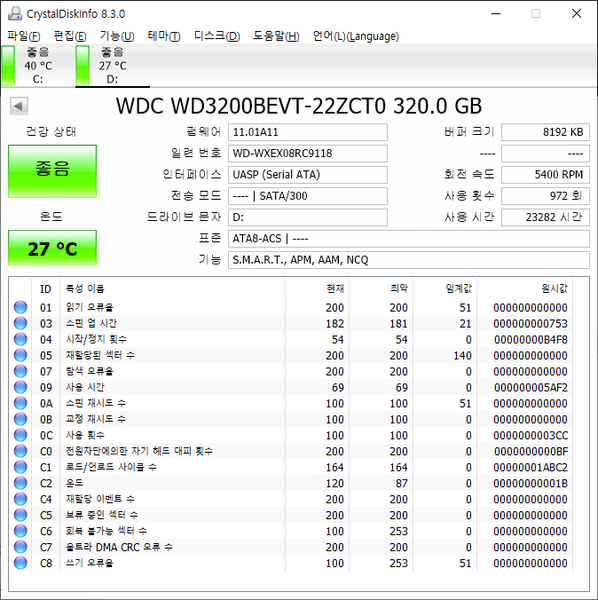Click the serial number field WD-WXEX08RC9118
This screenshot has width=598, height=600.
[x=308, y=153]
